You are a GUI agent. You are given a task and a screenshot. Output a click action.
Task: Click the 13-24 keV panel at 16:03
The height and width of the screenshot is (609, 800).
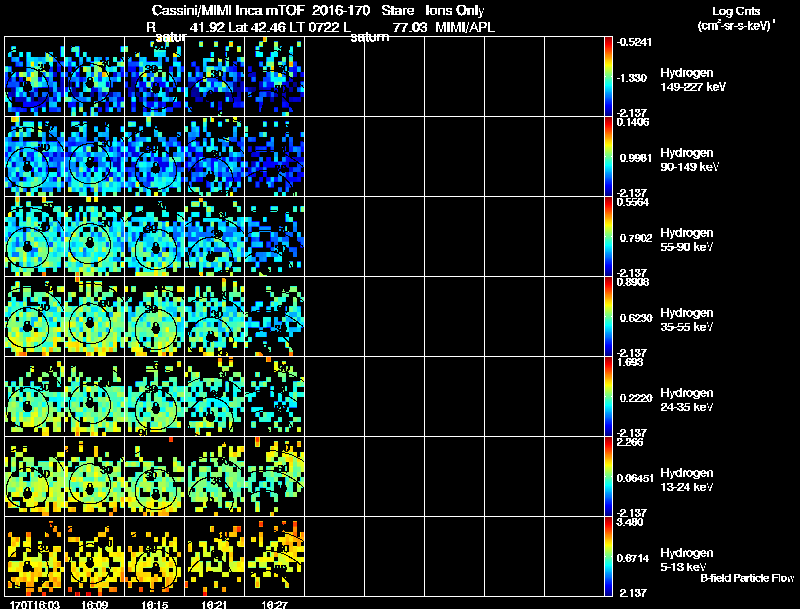pyautogui.click(x=35, y=476)
